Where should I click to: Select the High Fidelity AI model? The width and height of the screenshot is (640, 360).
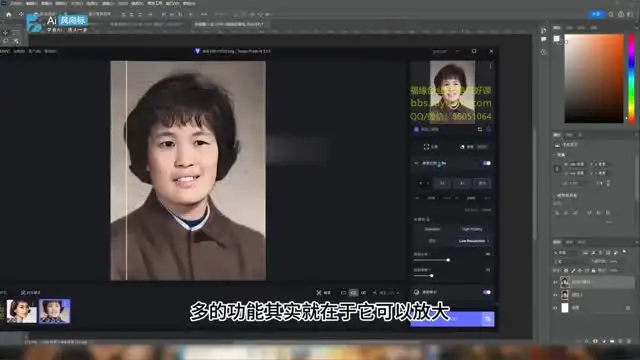coord(472,229)
